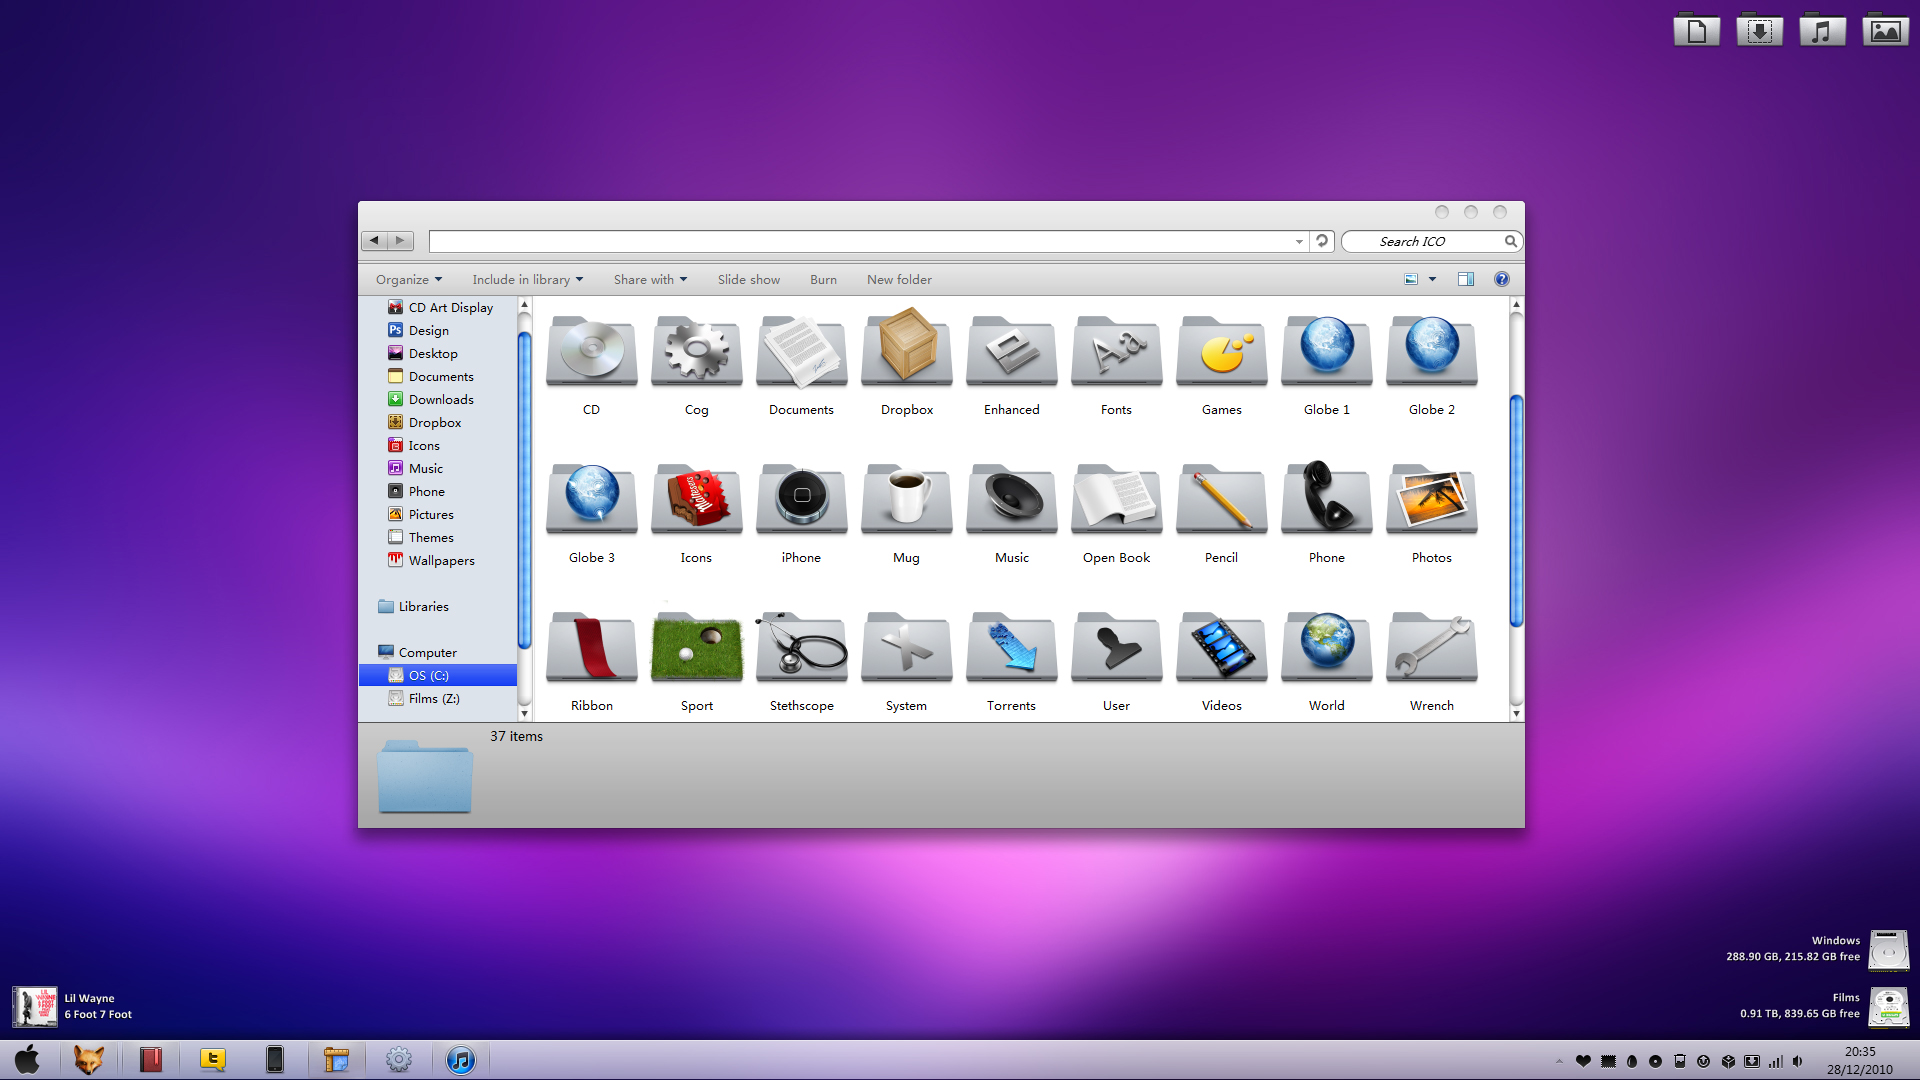Click the Slide show button

(748, 279)
